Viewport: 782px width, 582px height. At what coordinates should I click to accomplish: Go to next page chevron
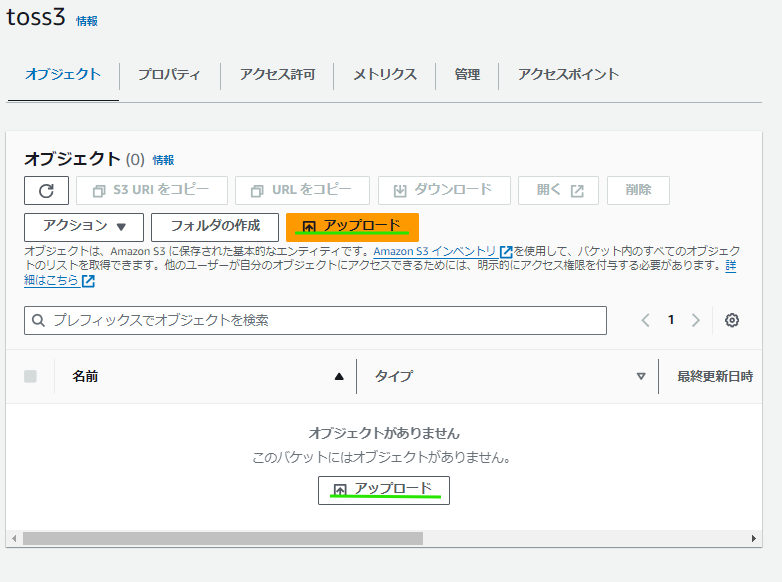click(x=696, y=320)
